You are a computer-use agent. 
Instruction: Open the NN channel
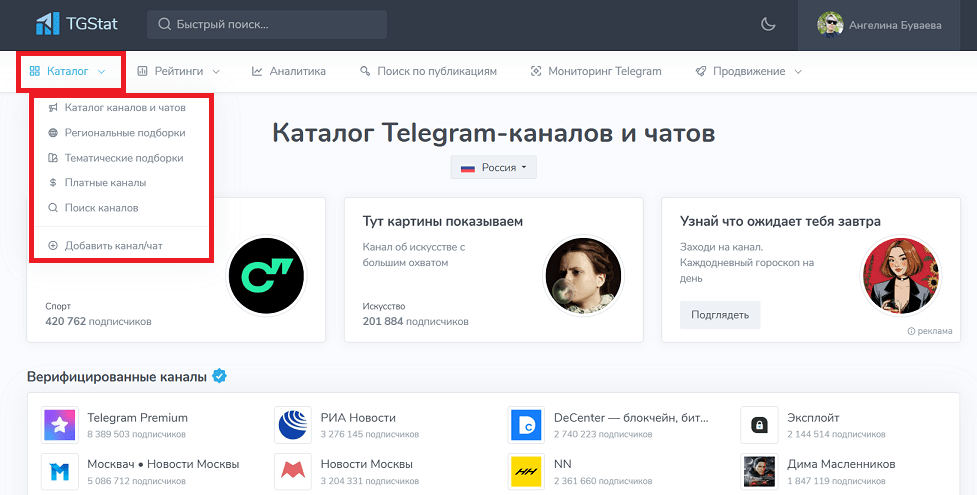click(x=563, y=464)
